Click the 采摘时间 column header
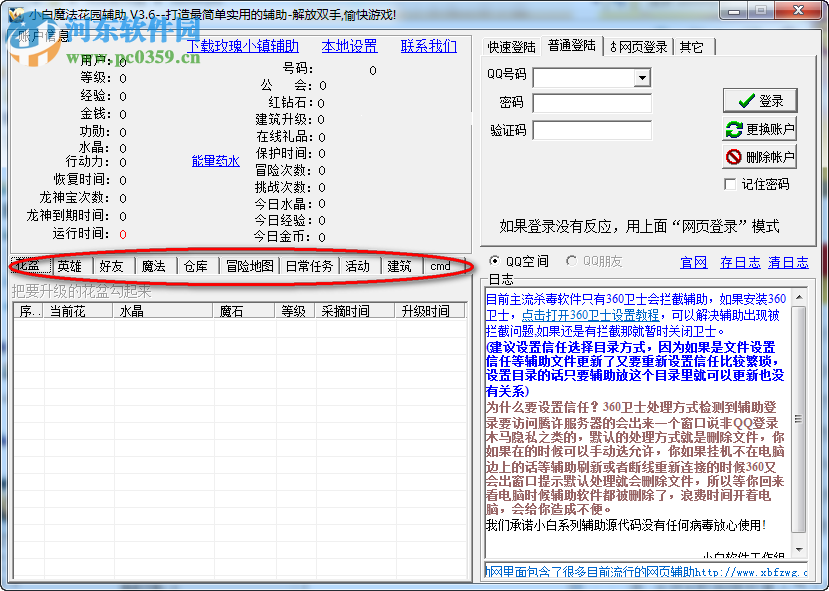 (355, 311)
